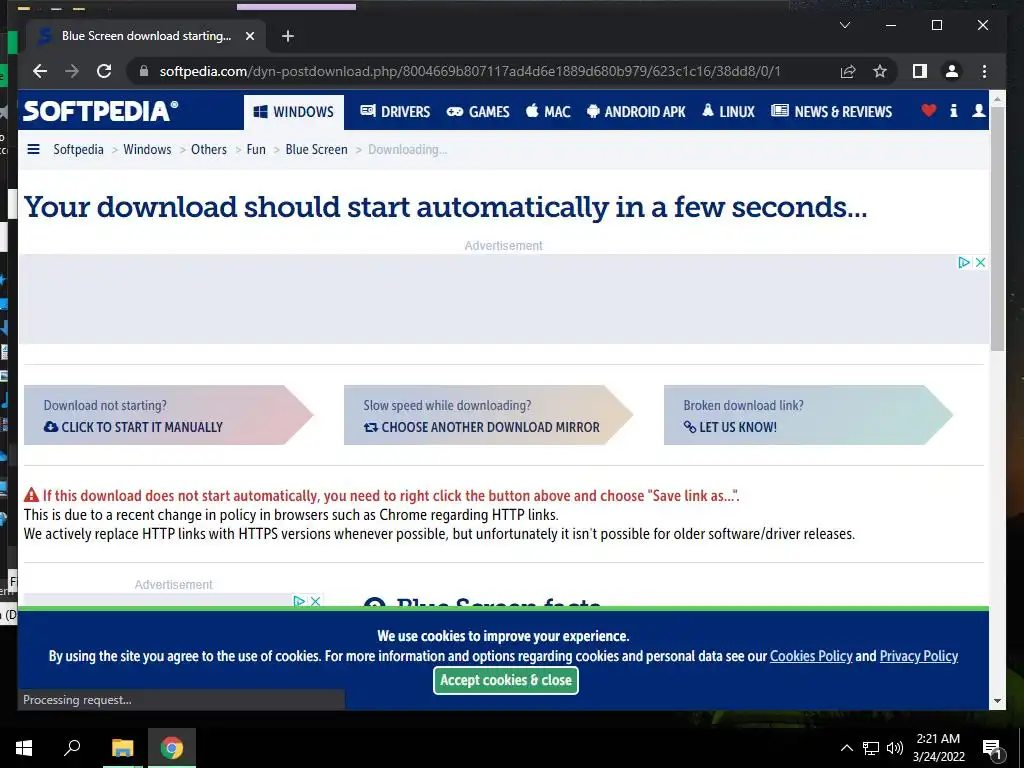The height and width of the screenshot is (768, 1024).
Task: Click AdChoices icon on top ad
Action: coord(963,263)
